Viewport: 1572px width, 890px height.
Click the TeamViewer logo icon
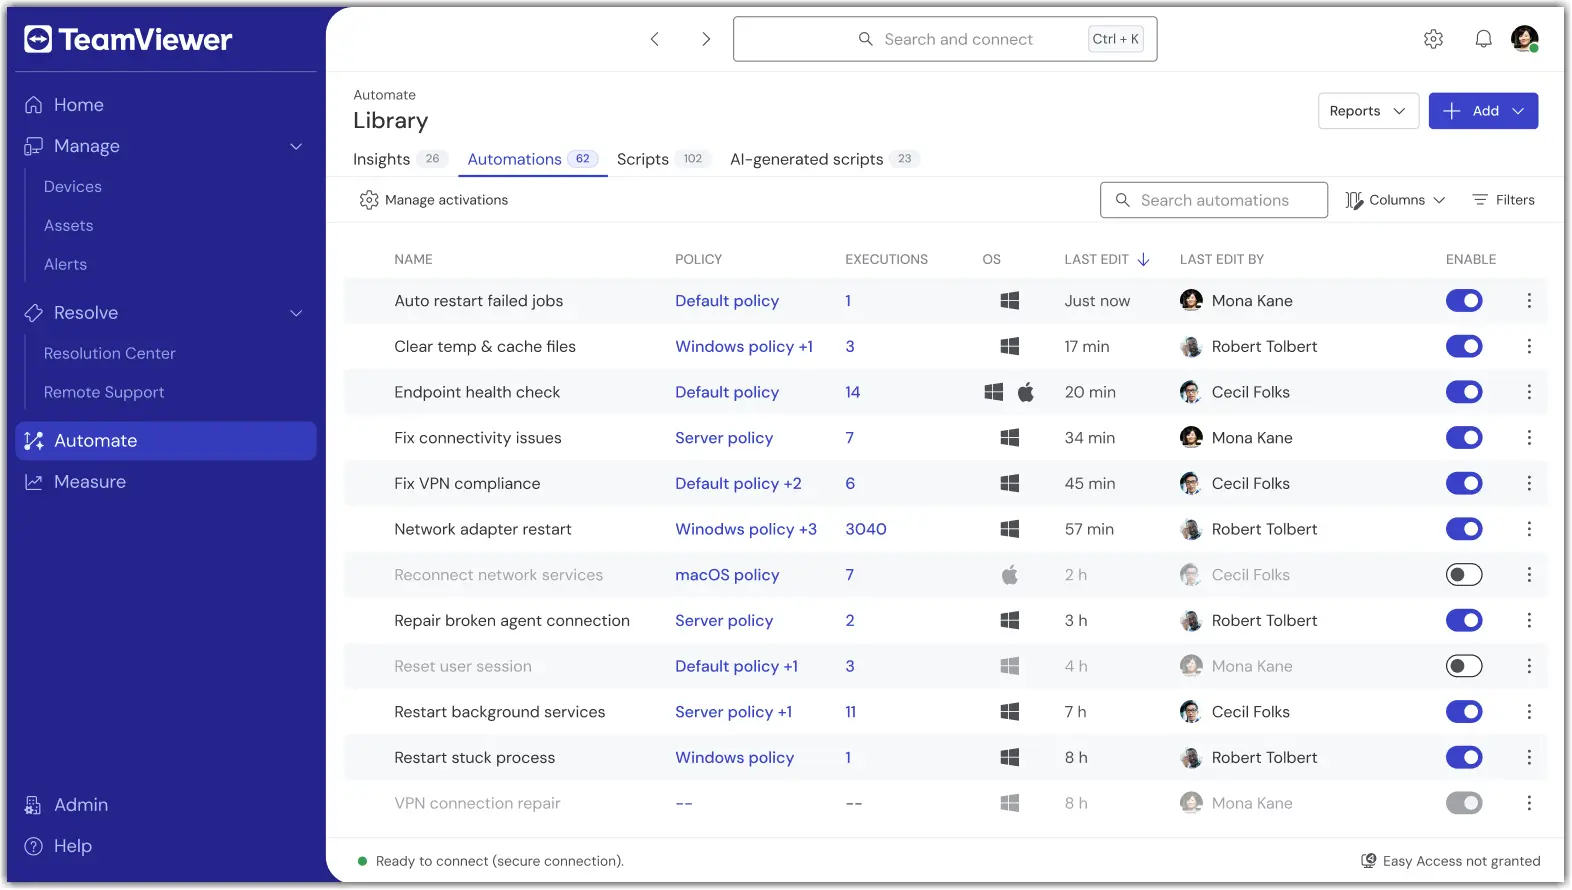click(38, 39)
